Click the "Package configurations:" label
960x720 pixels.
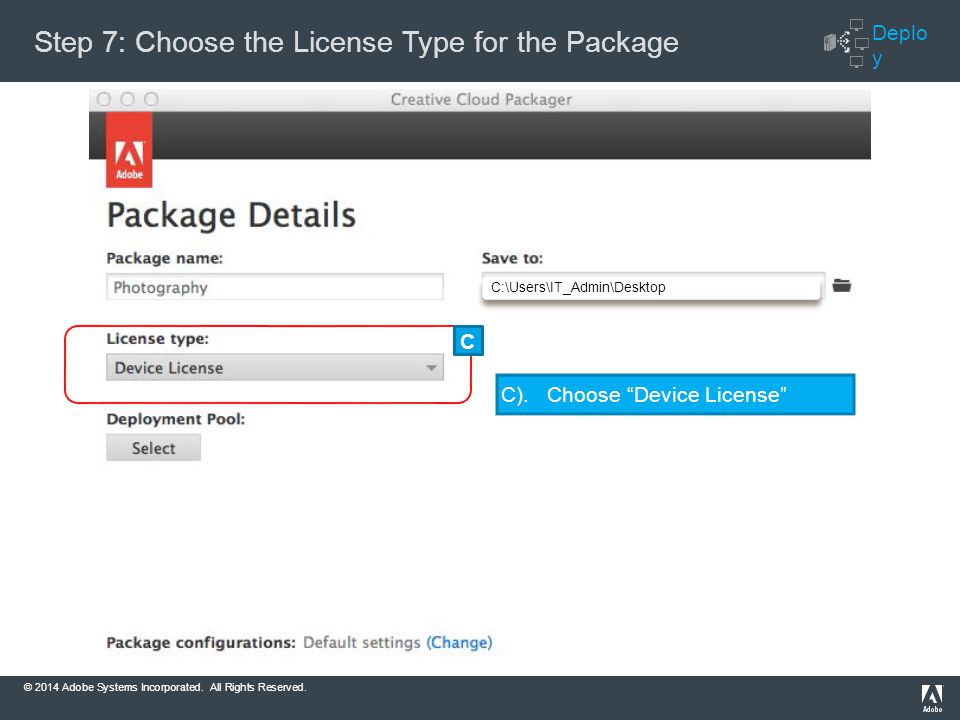(201, 642)
